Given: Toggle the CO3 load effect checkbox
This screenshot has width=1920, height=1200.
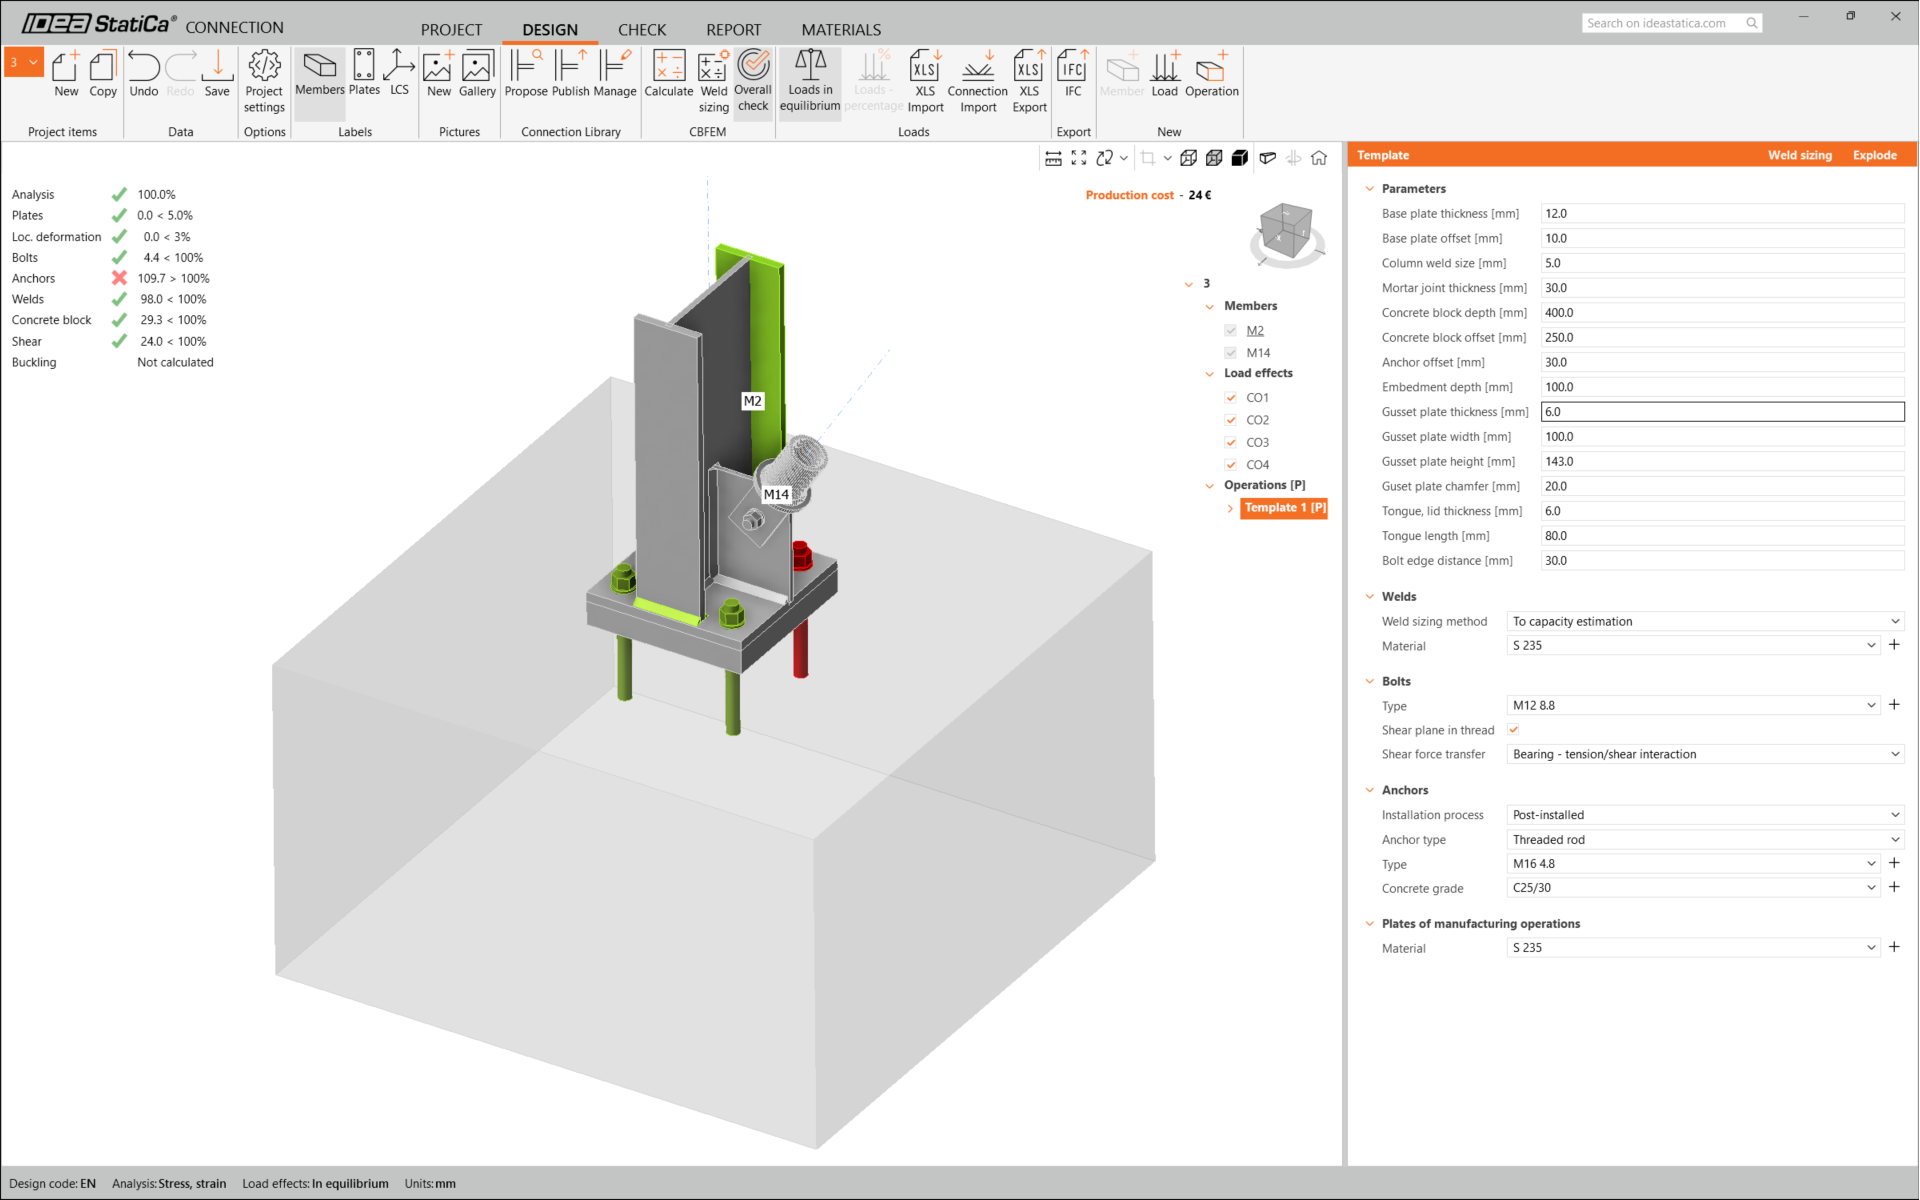Looking at the screenshot, I should click(x=1231, y=443).
